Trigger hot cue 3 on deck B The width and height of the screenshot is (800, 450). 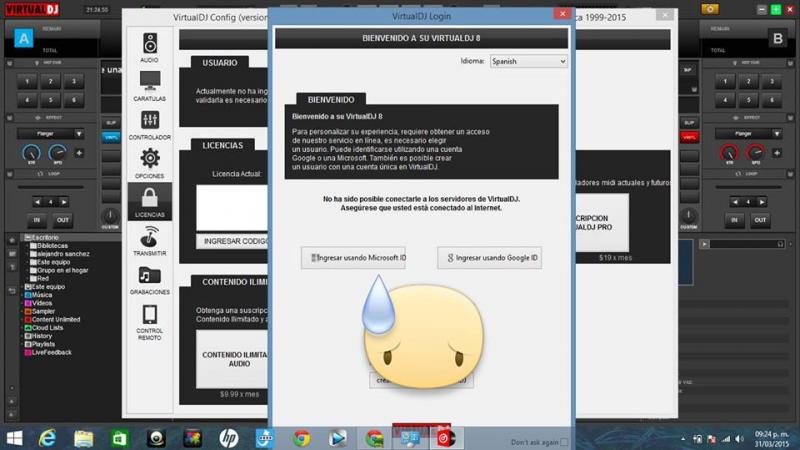click(771, 81)
